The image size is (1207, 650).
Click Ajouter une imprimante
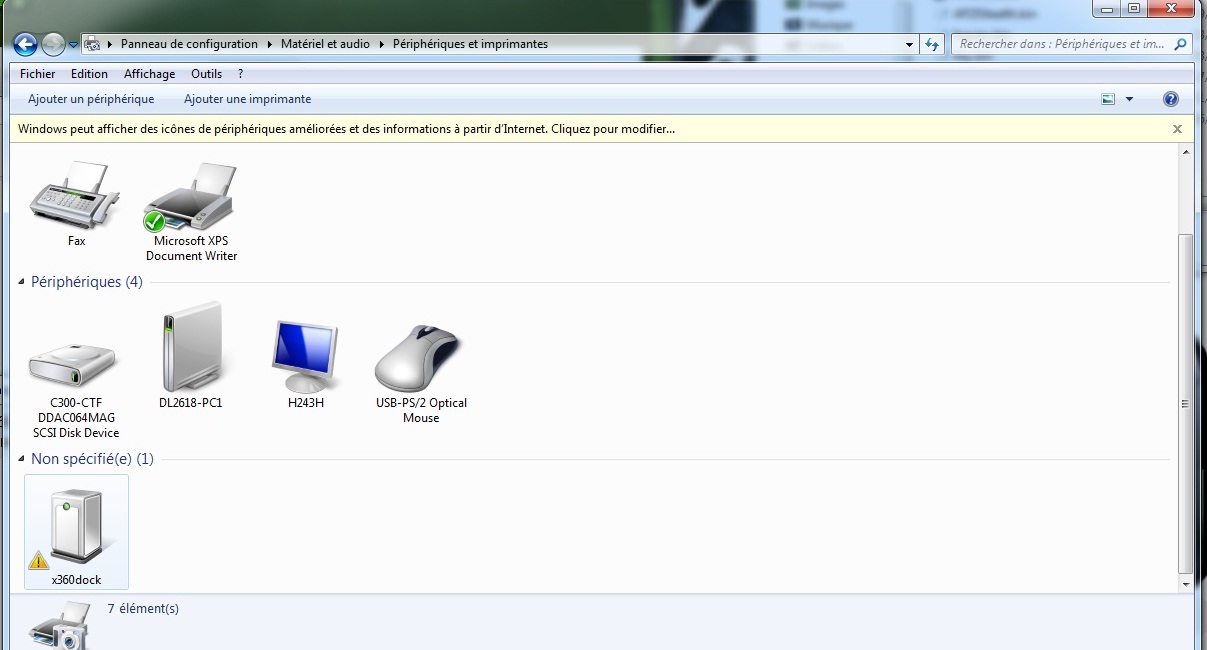tap(247, 99)
